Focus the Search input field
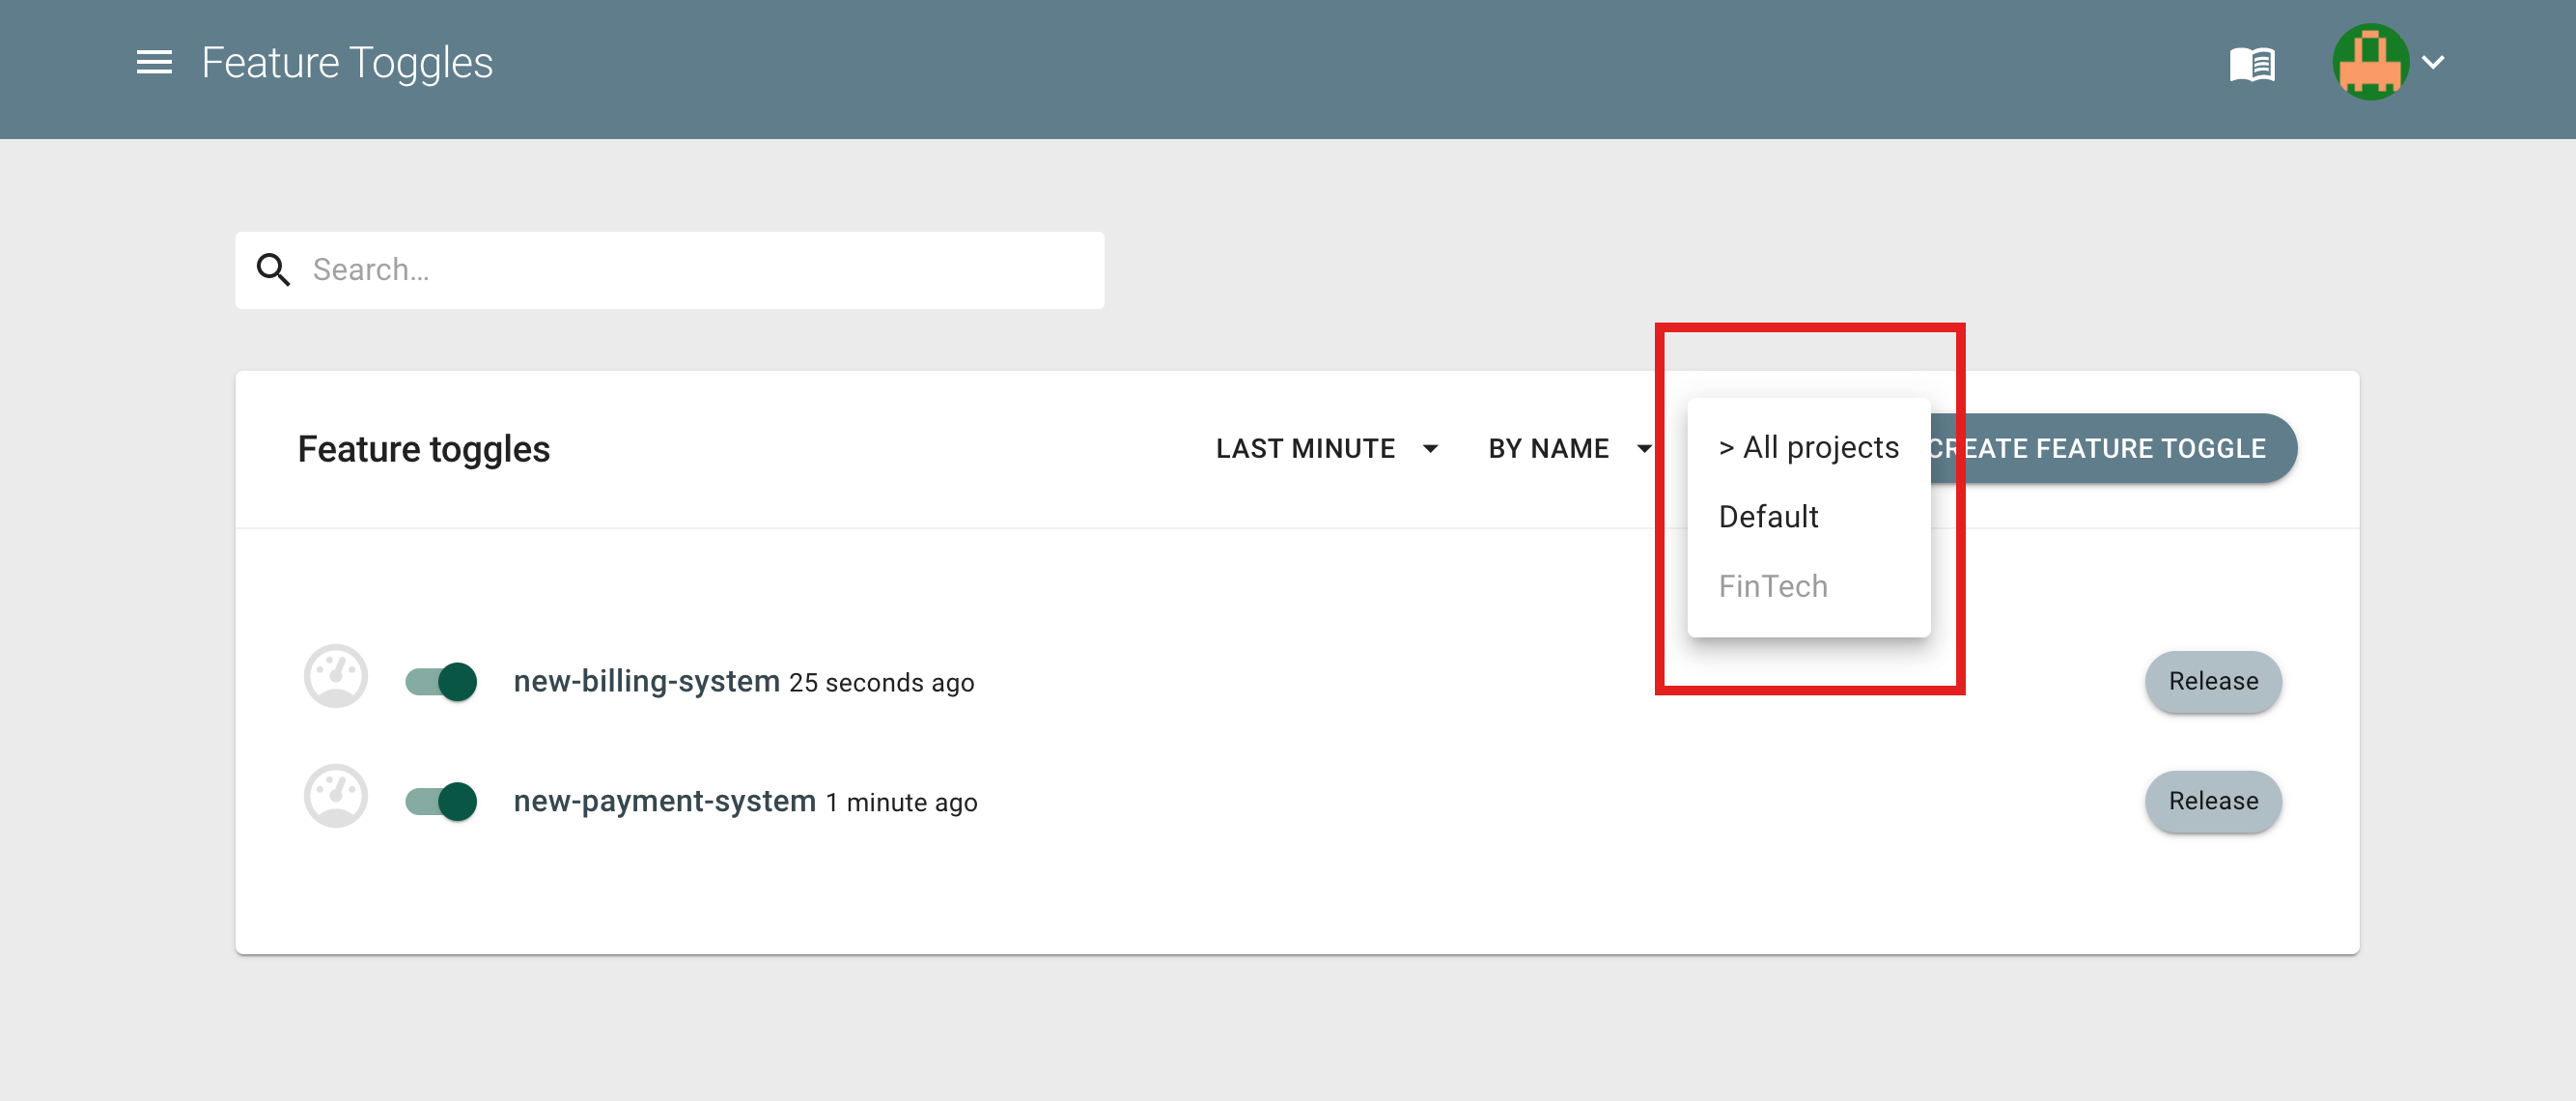Image resolution: width=2576 pixels, height=1101 pixels. tap(670, 270)
